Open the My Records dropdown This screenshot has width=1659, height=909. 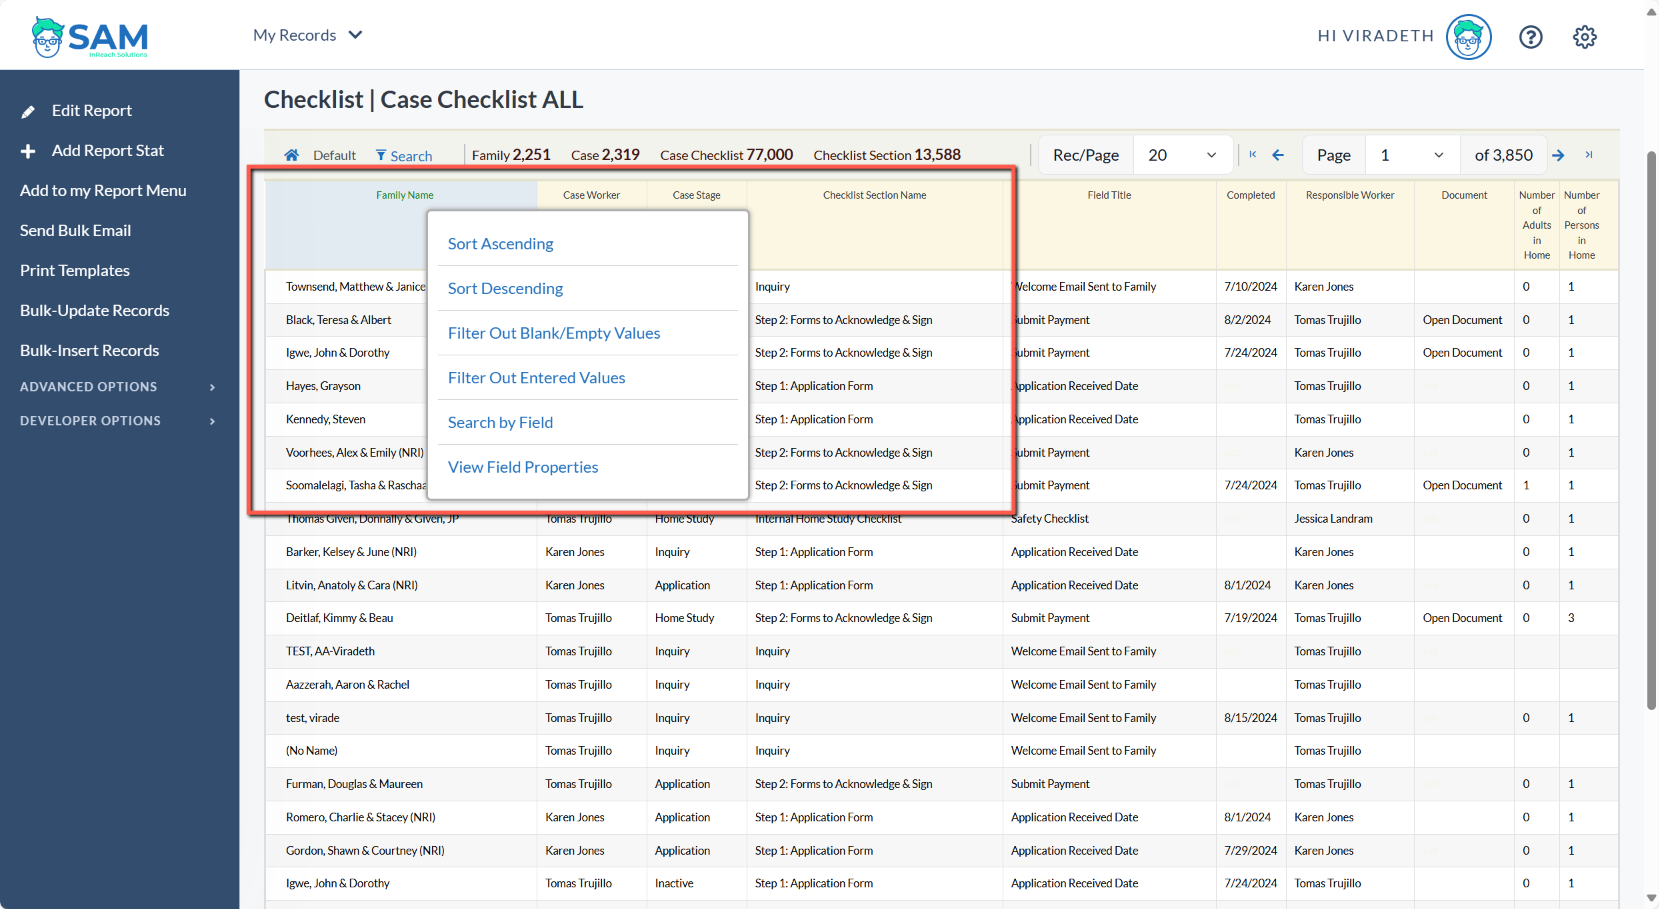click(307, 35)
